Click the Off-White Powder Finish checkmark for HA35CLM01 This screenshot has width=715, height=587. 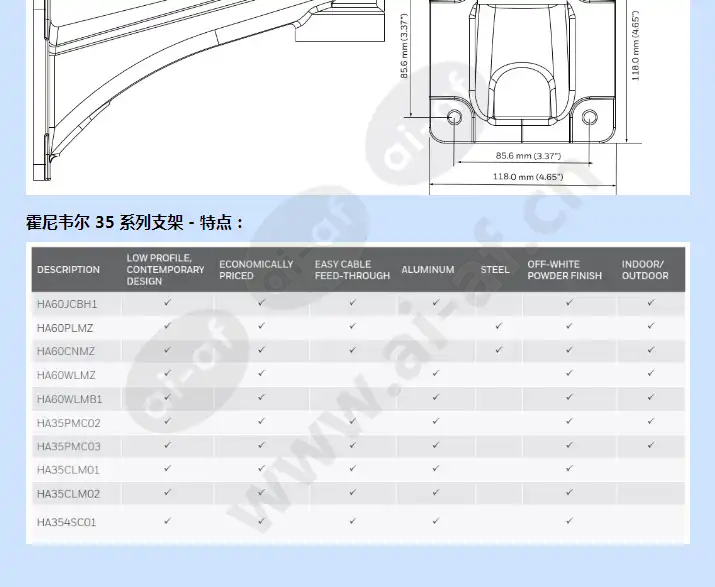[569, 468]
